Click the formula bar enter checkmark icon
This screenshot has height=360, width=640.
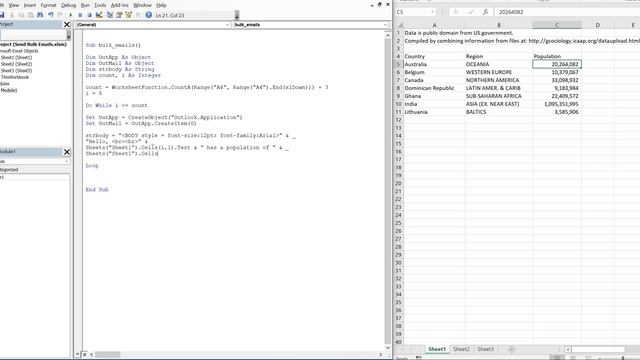tap(471, 12)
